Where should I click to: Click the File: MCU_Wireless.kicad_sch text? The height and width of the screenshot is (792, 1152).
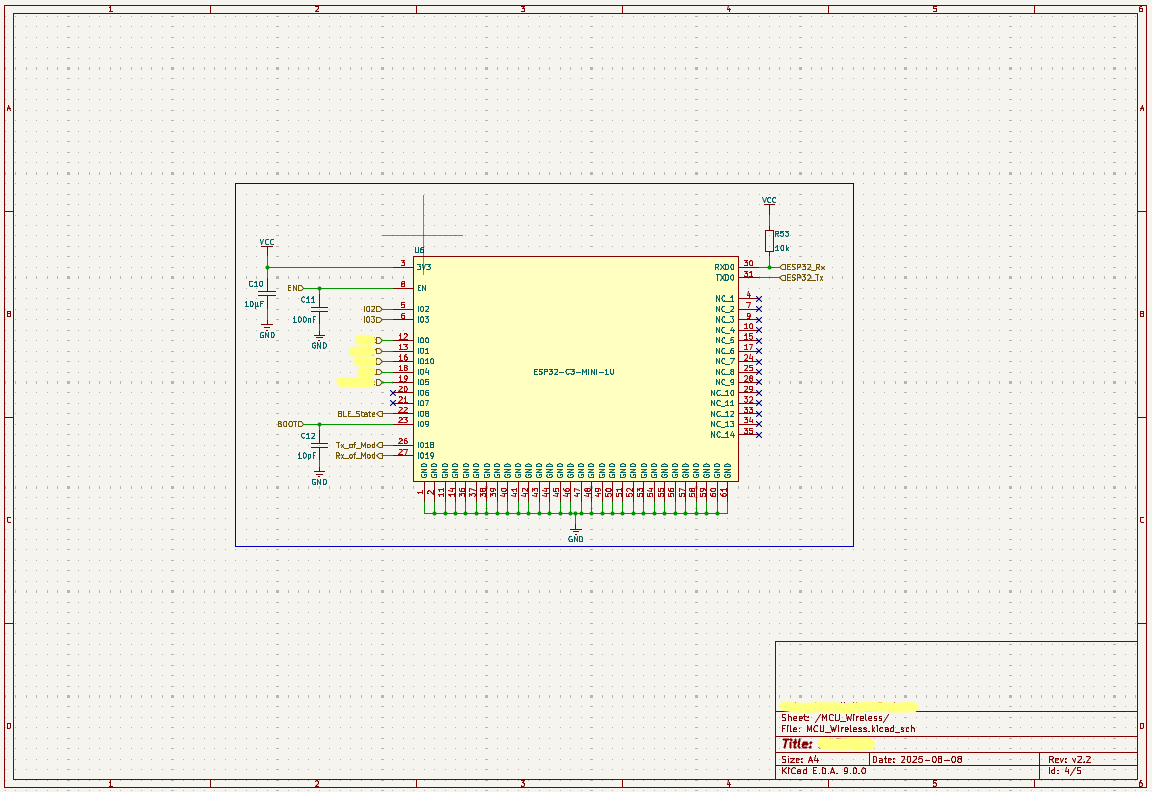click(848, 730)
